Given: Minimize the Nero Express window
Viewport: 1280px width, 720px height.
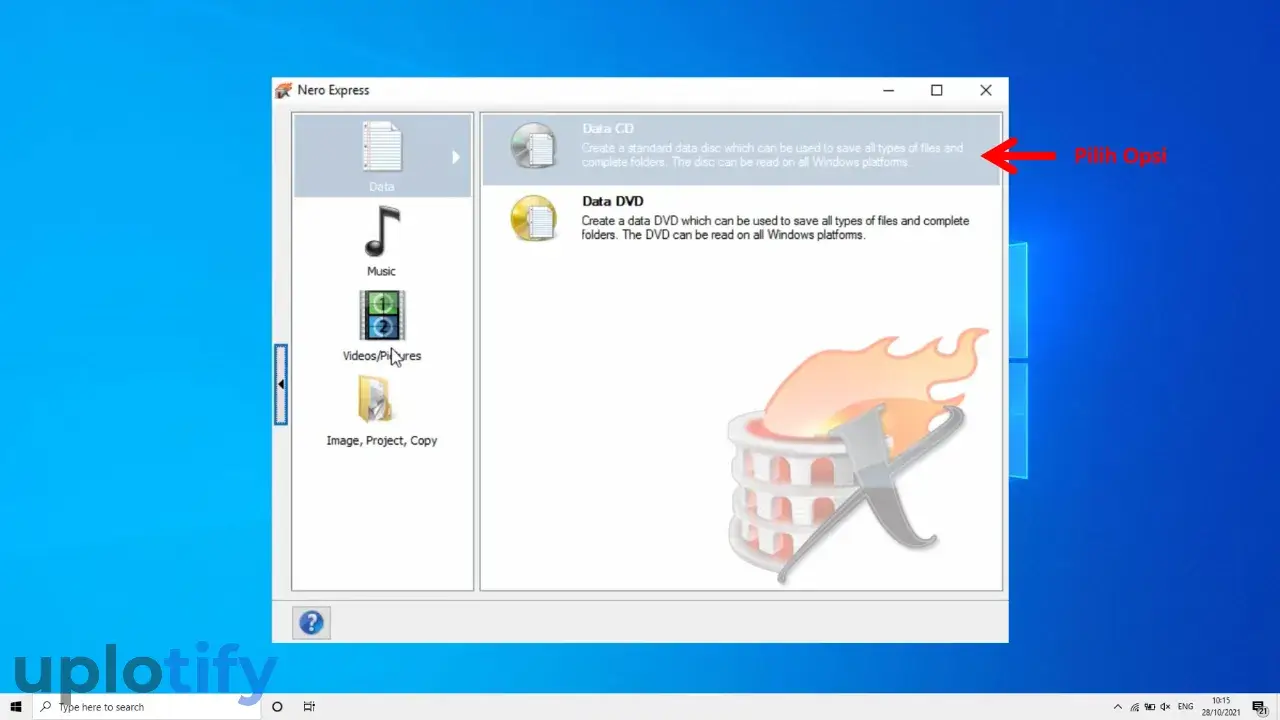Looking at the screenshot, I should pos(889,90).
